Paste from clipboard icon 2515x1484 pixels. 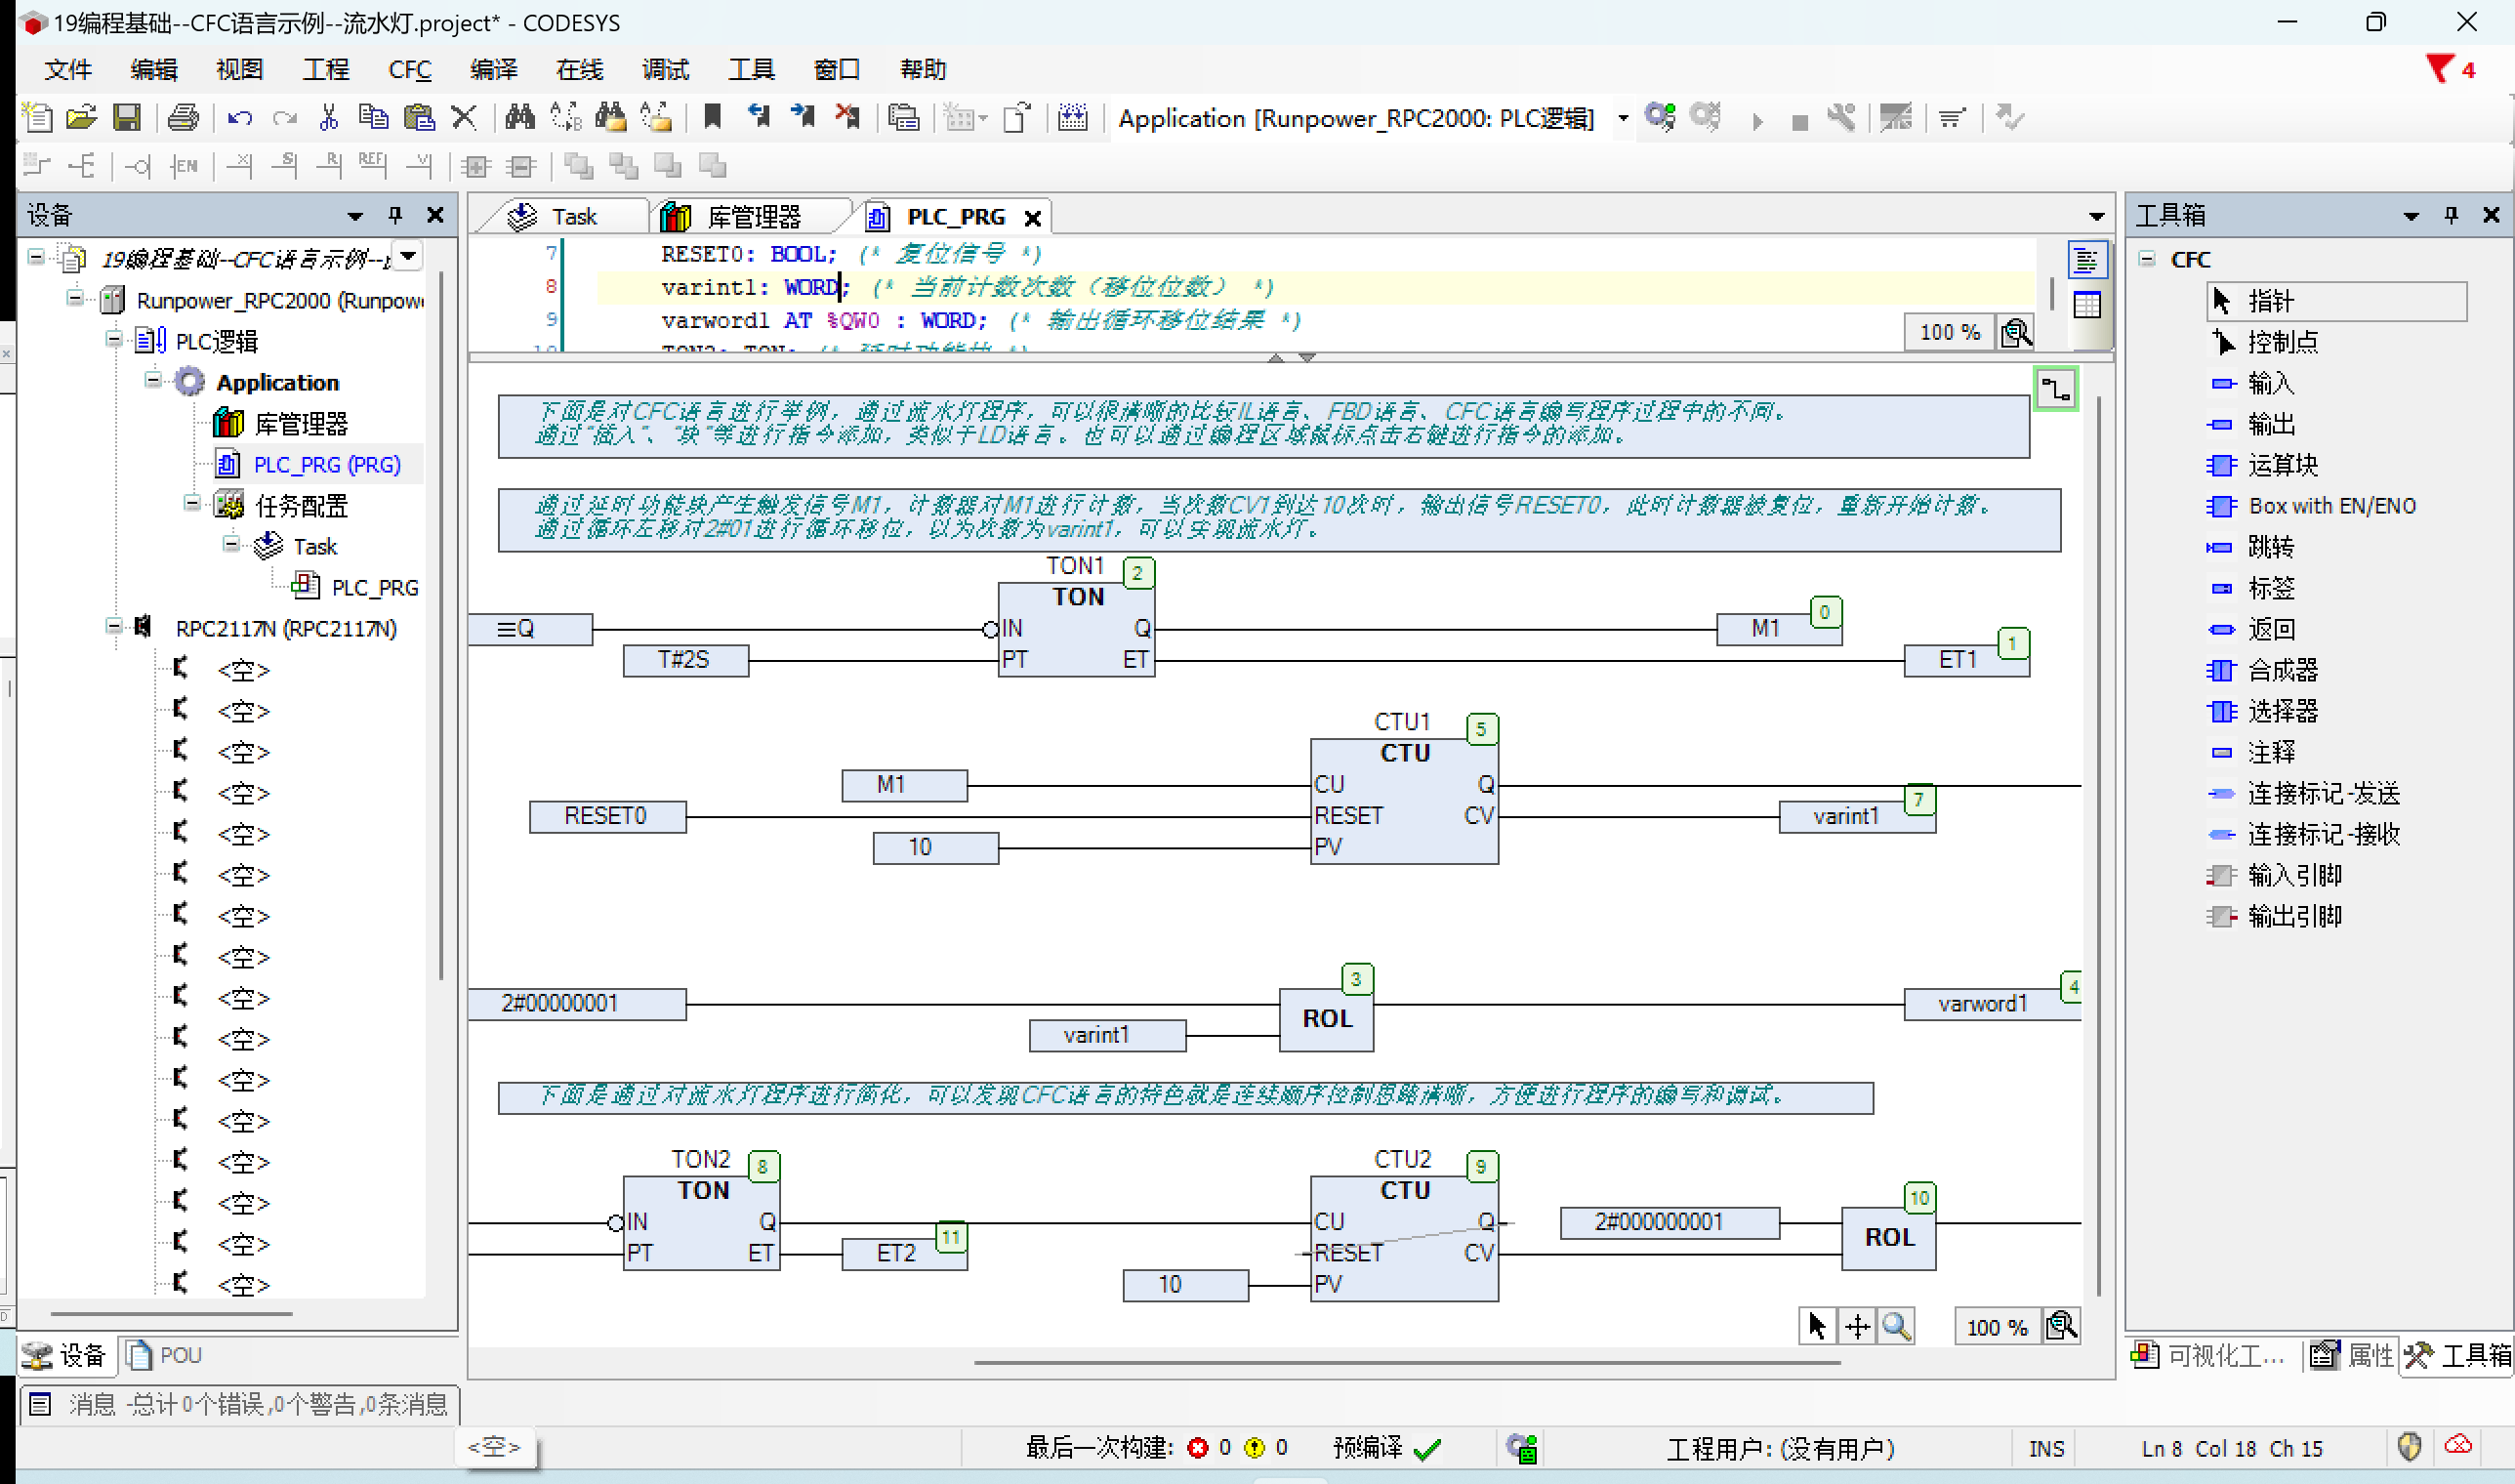(419, 118)
